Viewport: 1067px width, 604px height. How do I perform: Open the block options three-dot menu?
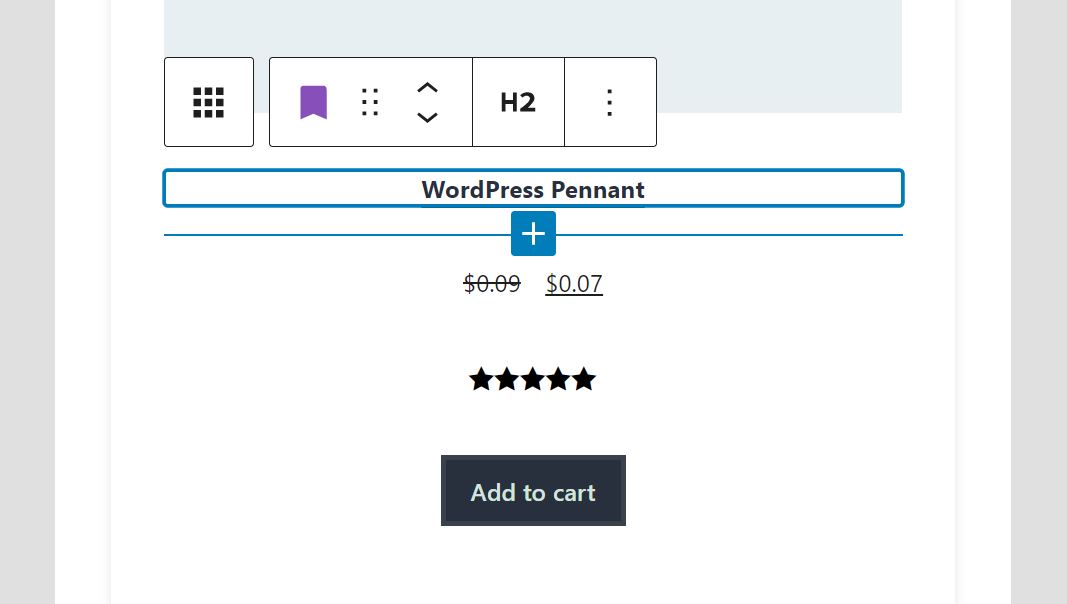tap(609, 102)
